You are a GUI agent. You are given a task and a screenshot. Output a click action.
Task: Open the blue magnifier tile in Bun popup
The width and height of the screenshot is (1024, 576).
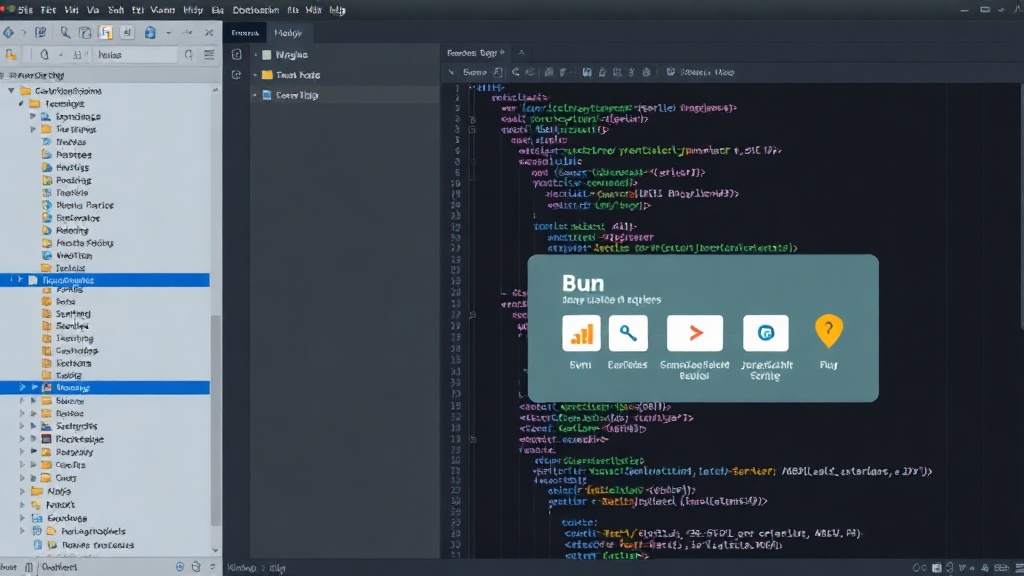point(628,334)
